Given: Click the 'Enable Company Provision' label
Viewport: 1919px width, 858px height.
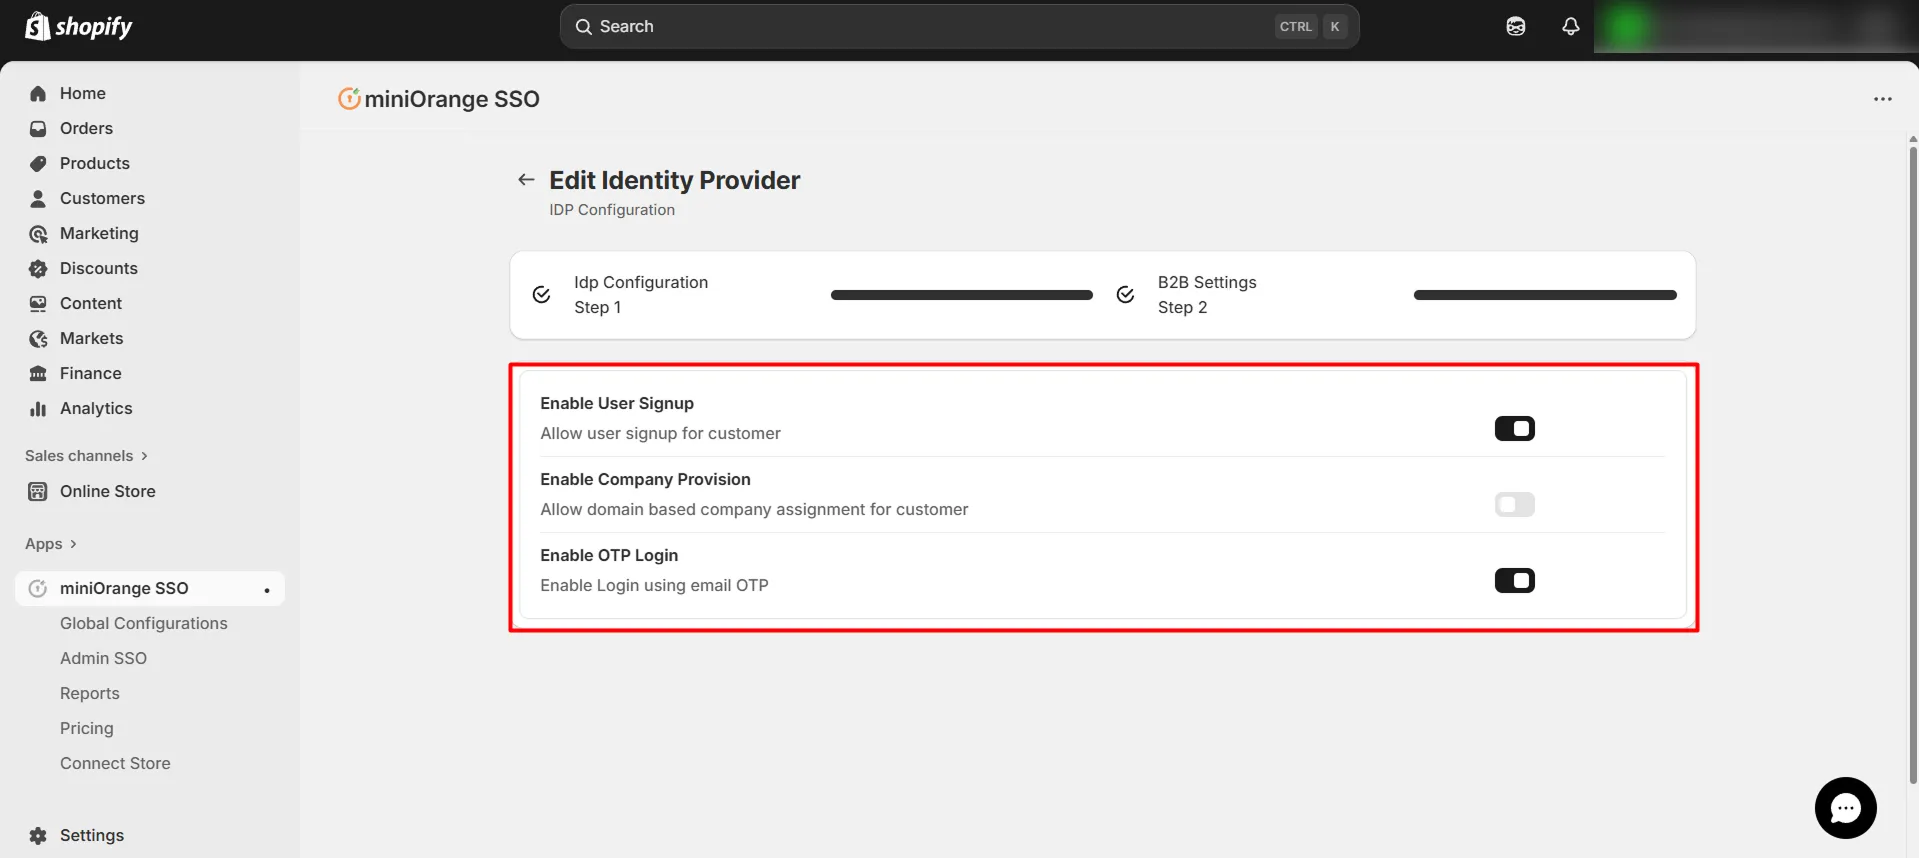Looking at the screenshot, I should [x=645, y=479].
